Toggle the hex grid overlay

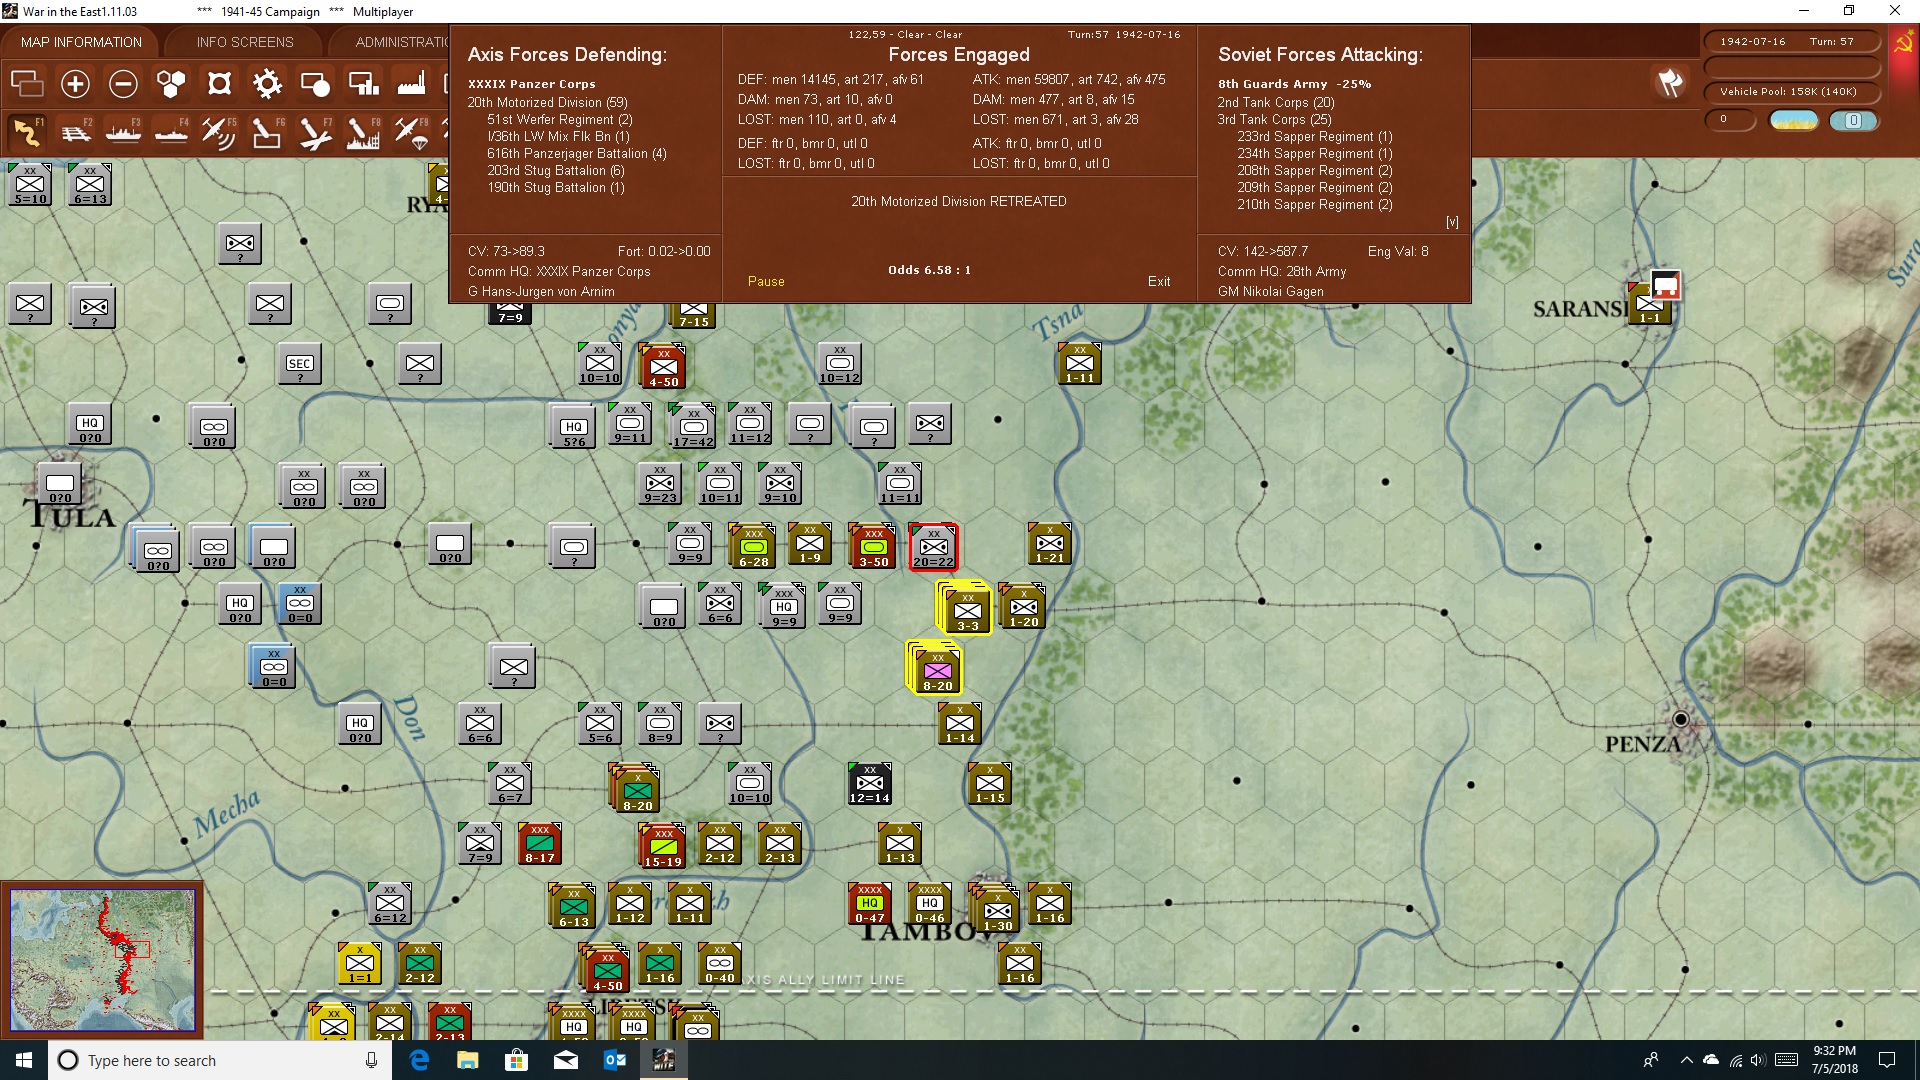tap(171, 84)
